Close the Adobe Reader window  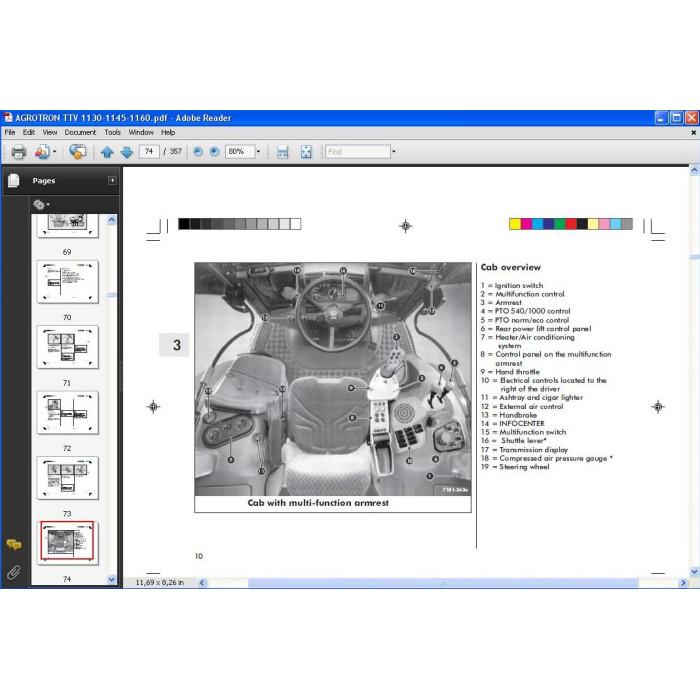click(x=692, y=118)
